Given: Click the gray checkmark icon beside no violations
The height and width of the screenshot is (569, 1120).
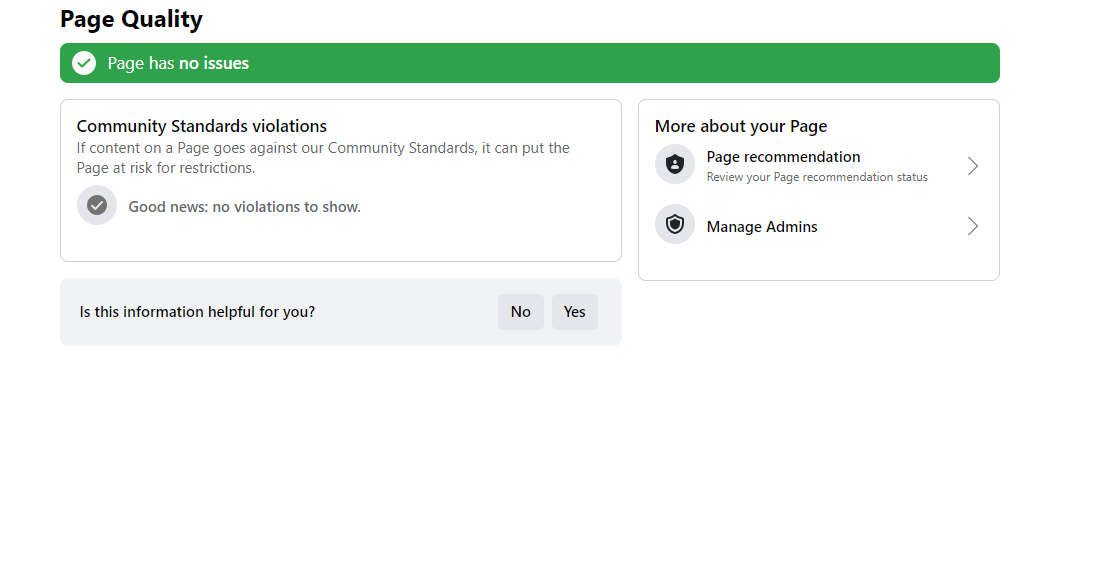Looking at the screenshot, I should tap(97, 206).
